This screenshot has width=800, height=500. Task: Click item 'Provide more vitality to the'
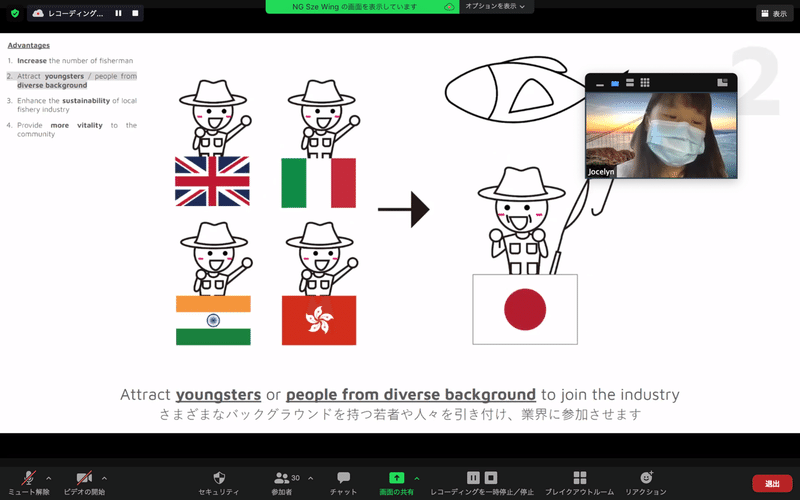click(x=77, y=130)
